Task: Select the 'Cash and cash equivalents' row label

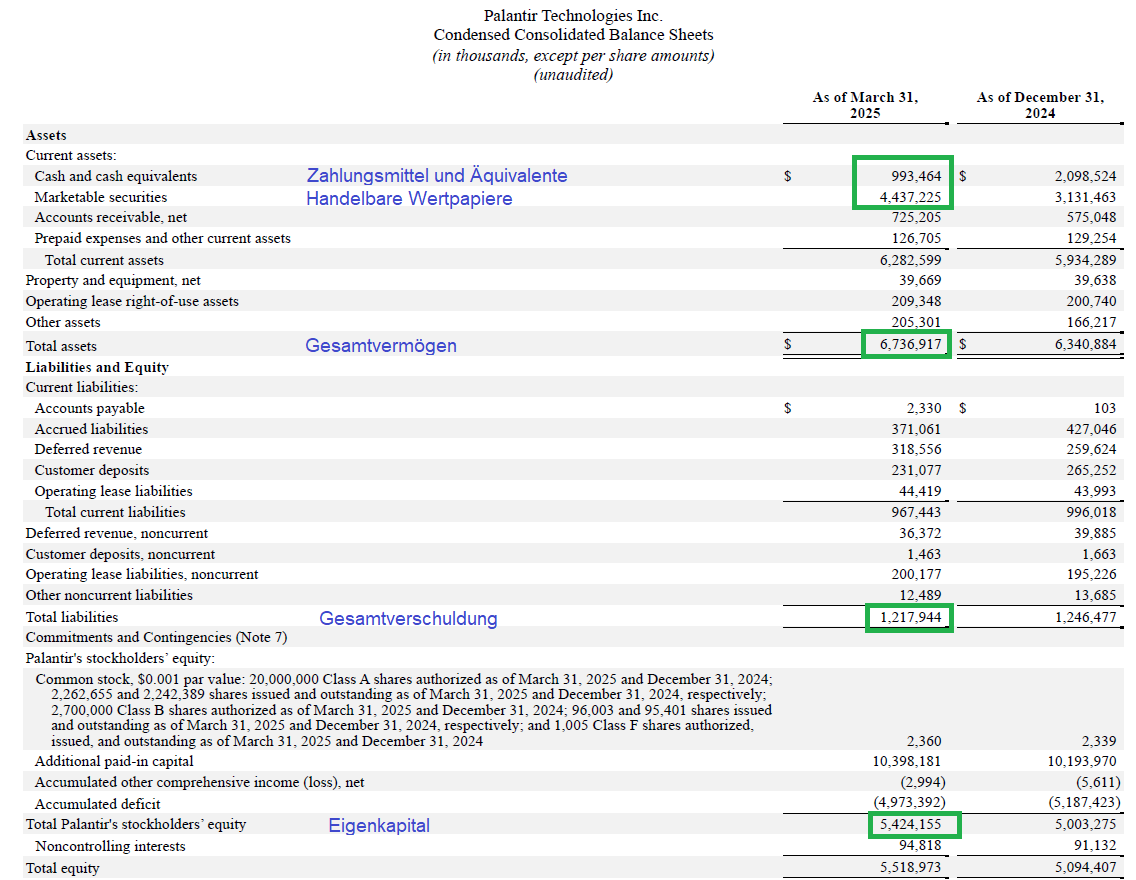Action: pyautogui.click(x=116, y=176)
